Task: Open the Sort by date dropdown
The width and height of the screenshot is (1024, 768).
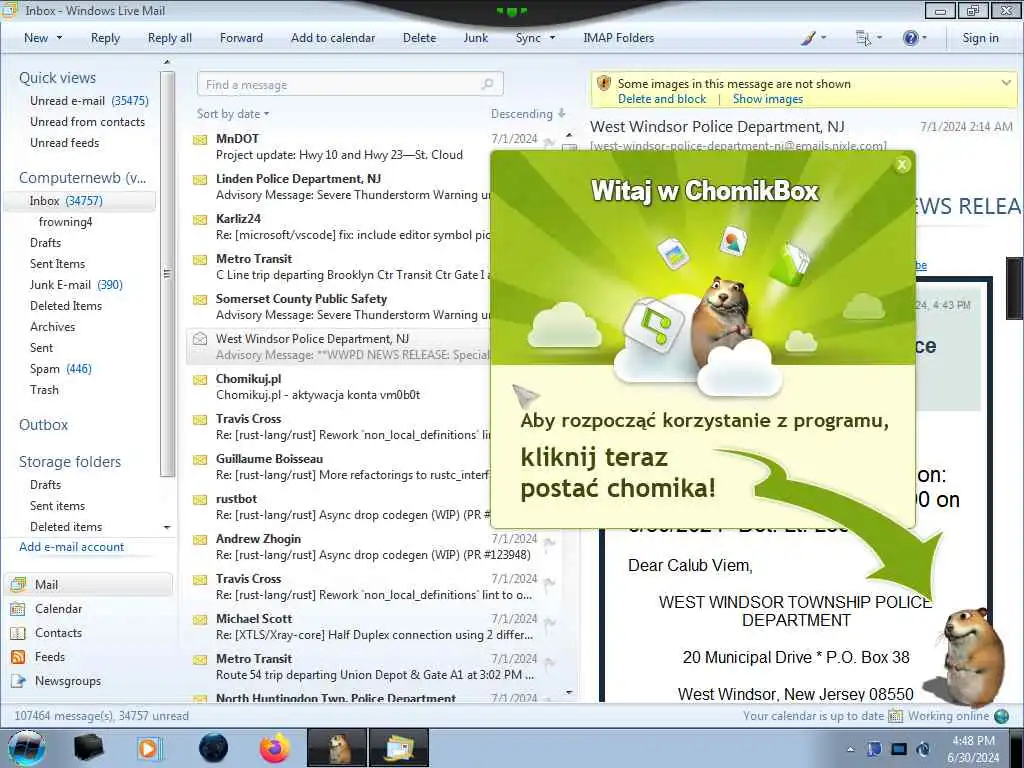Action: point(232,114)
